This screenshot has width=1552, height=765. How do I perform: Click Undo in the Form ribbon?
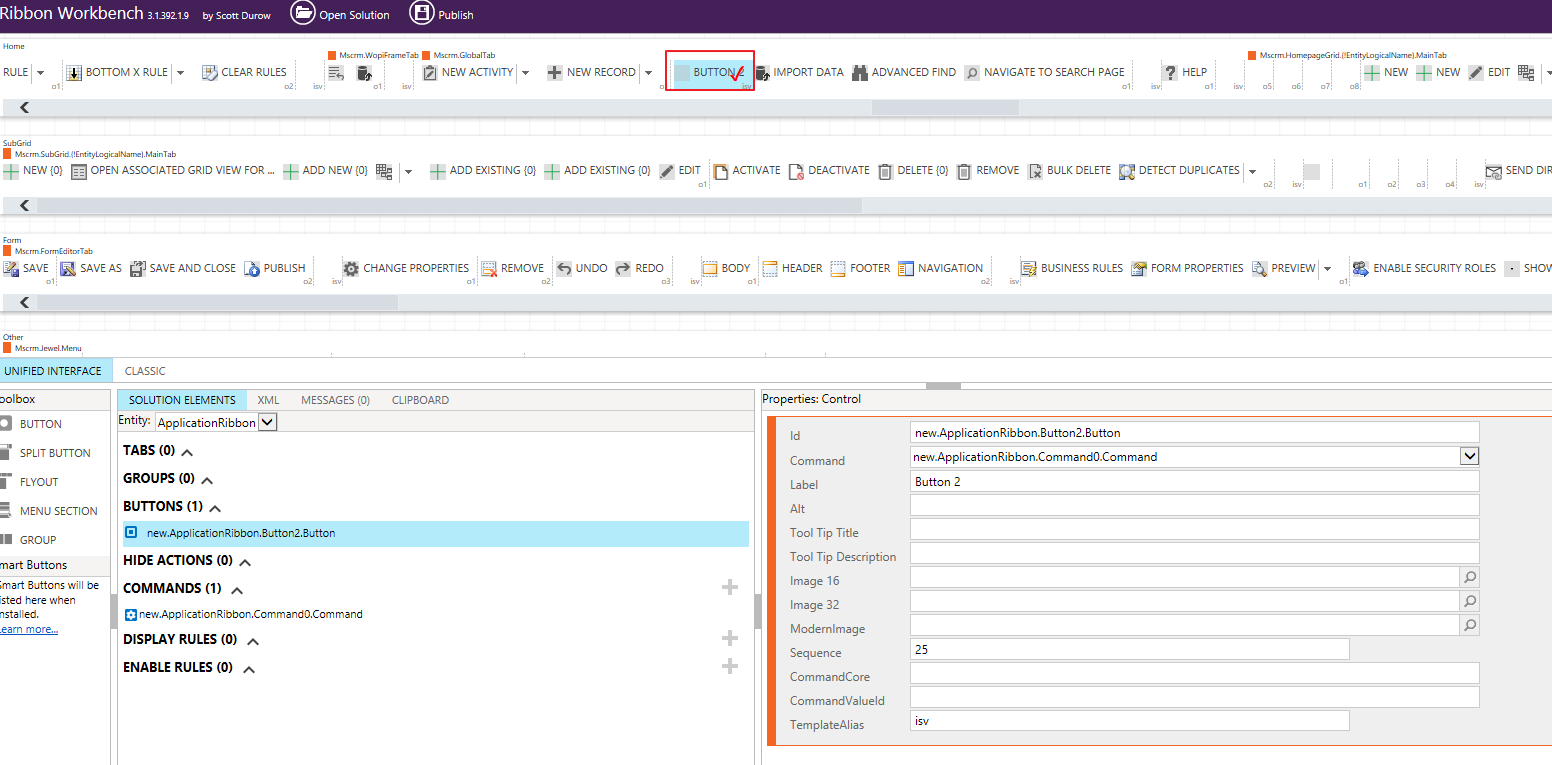point(582,268)
